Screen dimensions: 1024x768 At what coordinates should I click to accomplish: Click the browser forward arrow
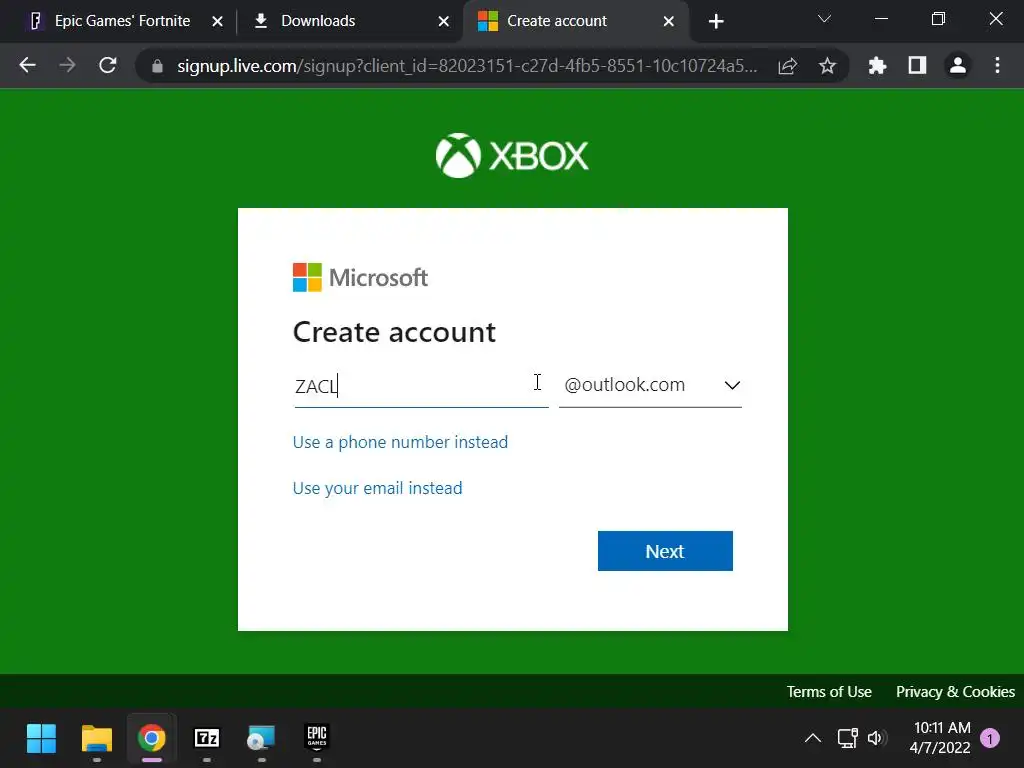[67, 65]
